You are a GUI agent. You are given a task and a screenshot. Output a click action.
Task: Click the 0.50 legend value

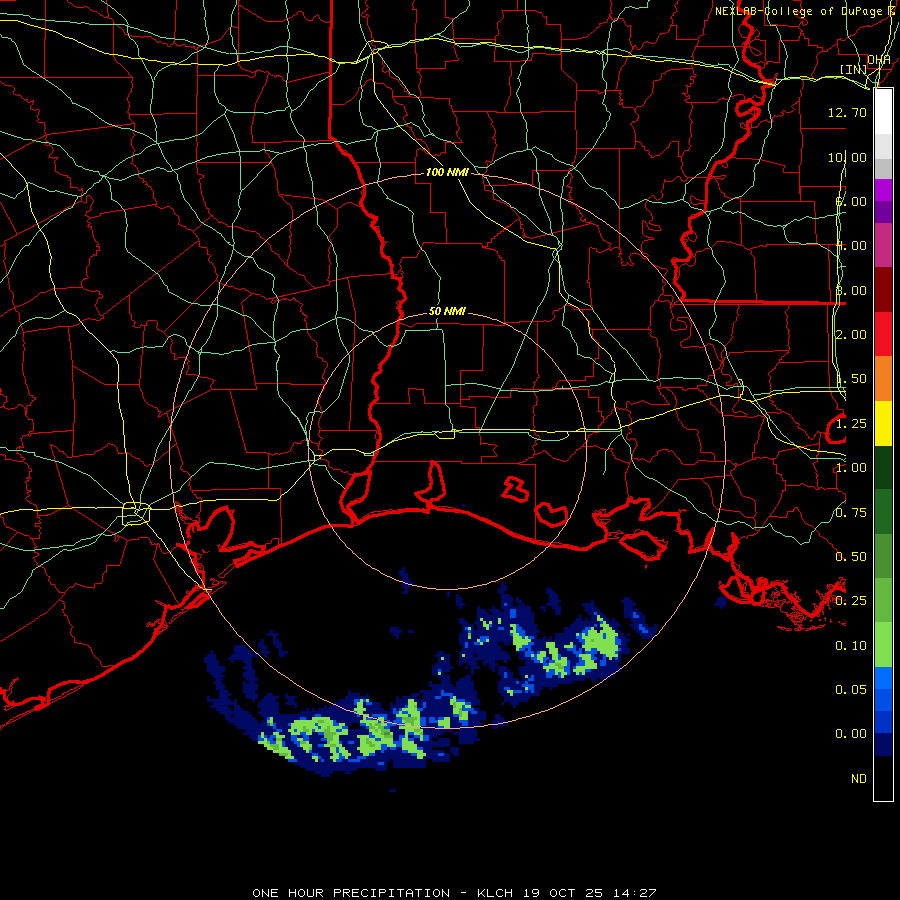click(x=851, y=557)
